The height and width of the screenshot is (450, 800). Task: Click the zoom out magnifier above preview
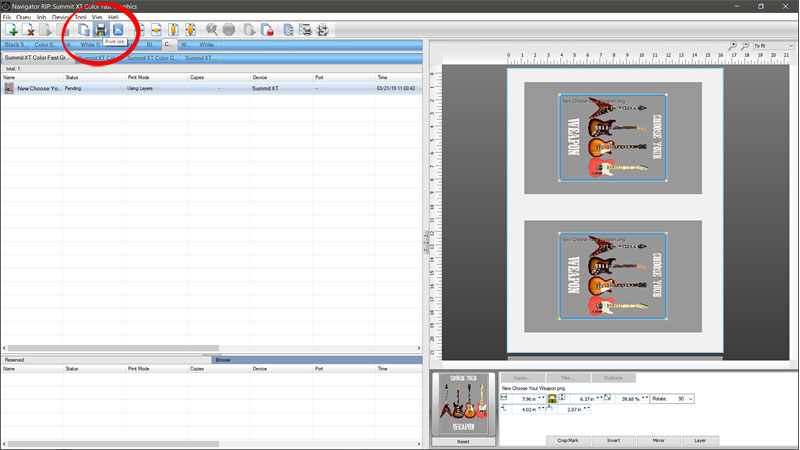tap(745, 45)
